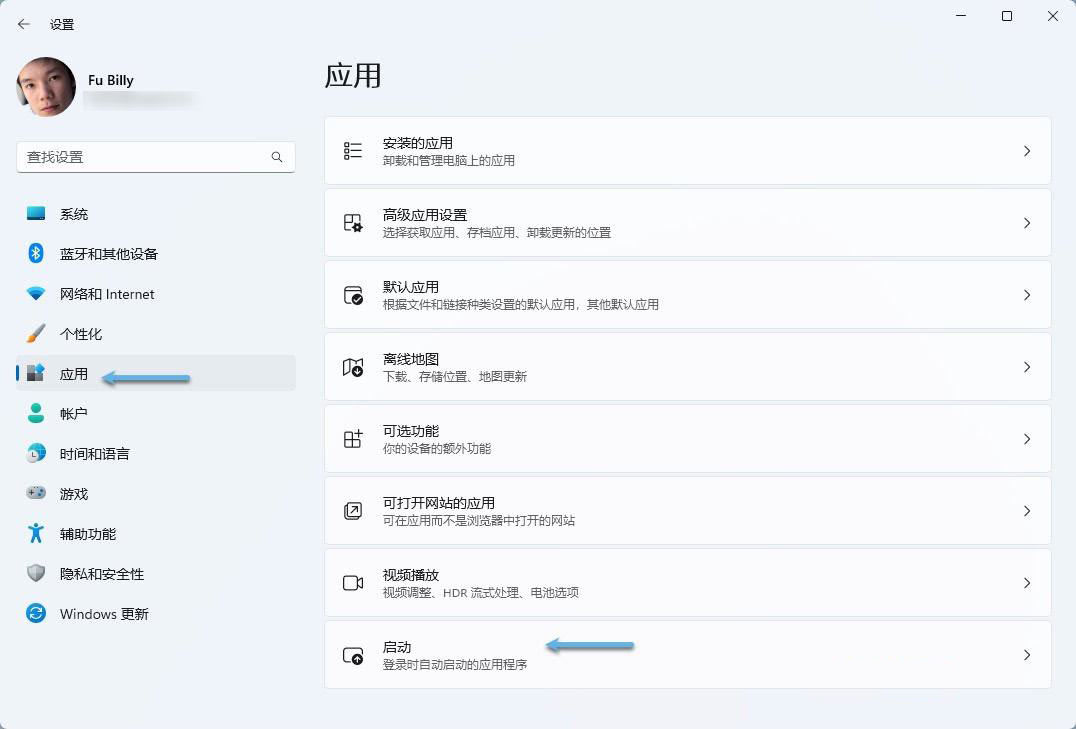Click the 辅助功能 accessibility icon
This screenshot has height=729, width=1076.
(36, 533)
